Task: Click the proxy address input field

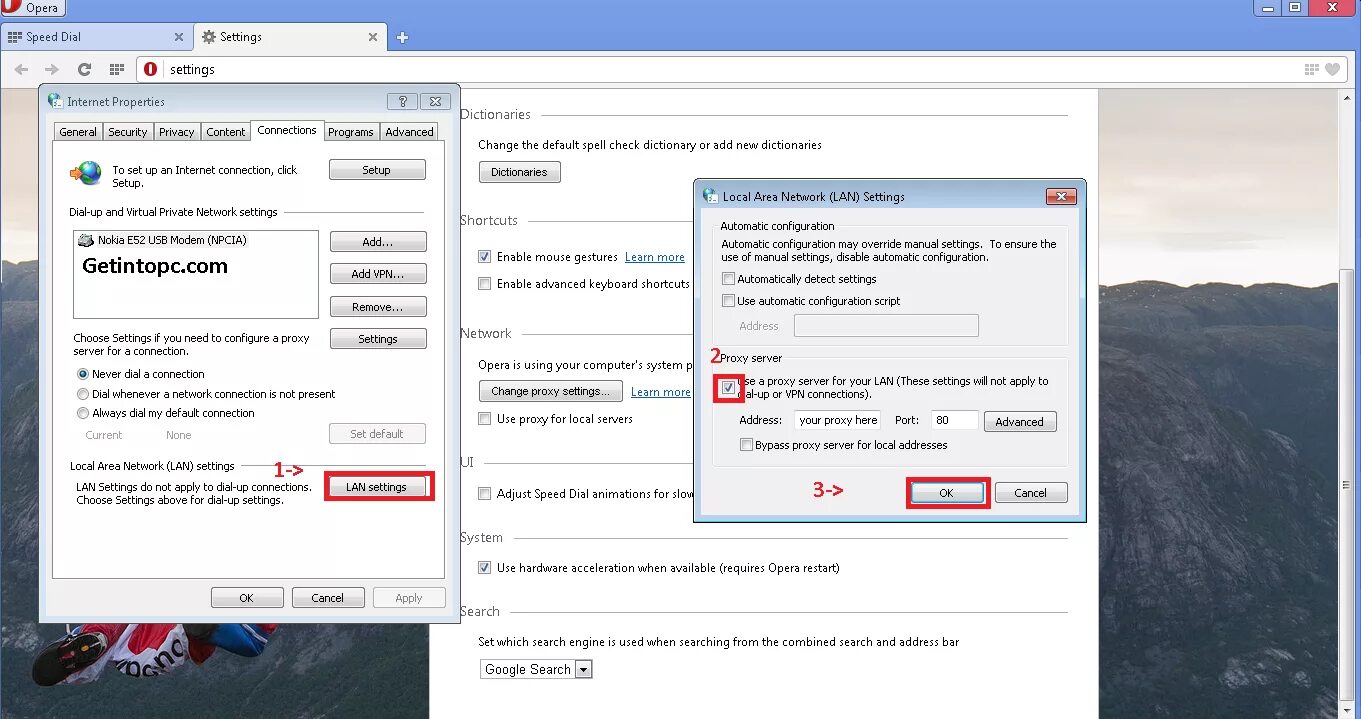Action: [837, 420]
